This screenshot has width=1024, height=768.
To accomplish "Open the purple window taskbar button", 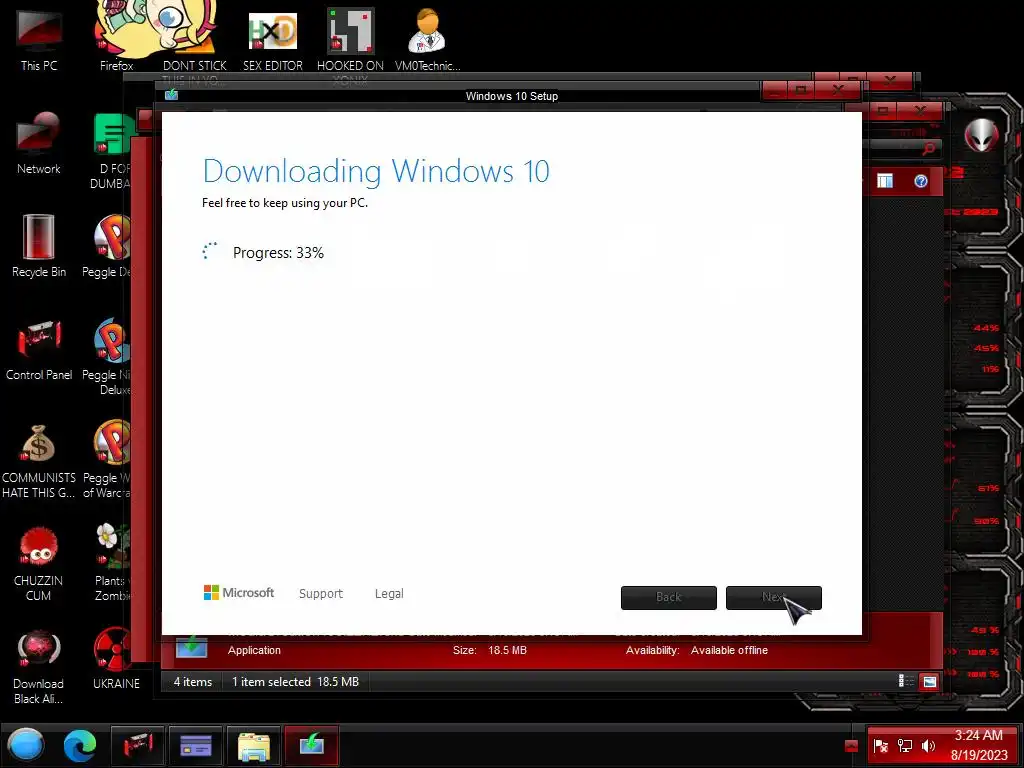I will pos(196,745).
